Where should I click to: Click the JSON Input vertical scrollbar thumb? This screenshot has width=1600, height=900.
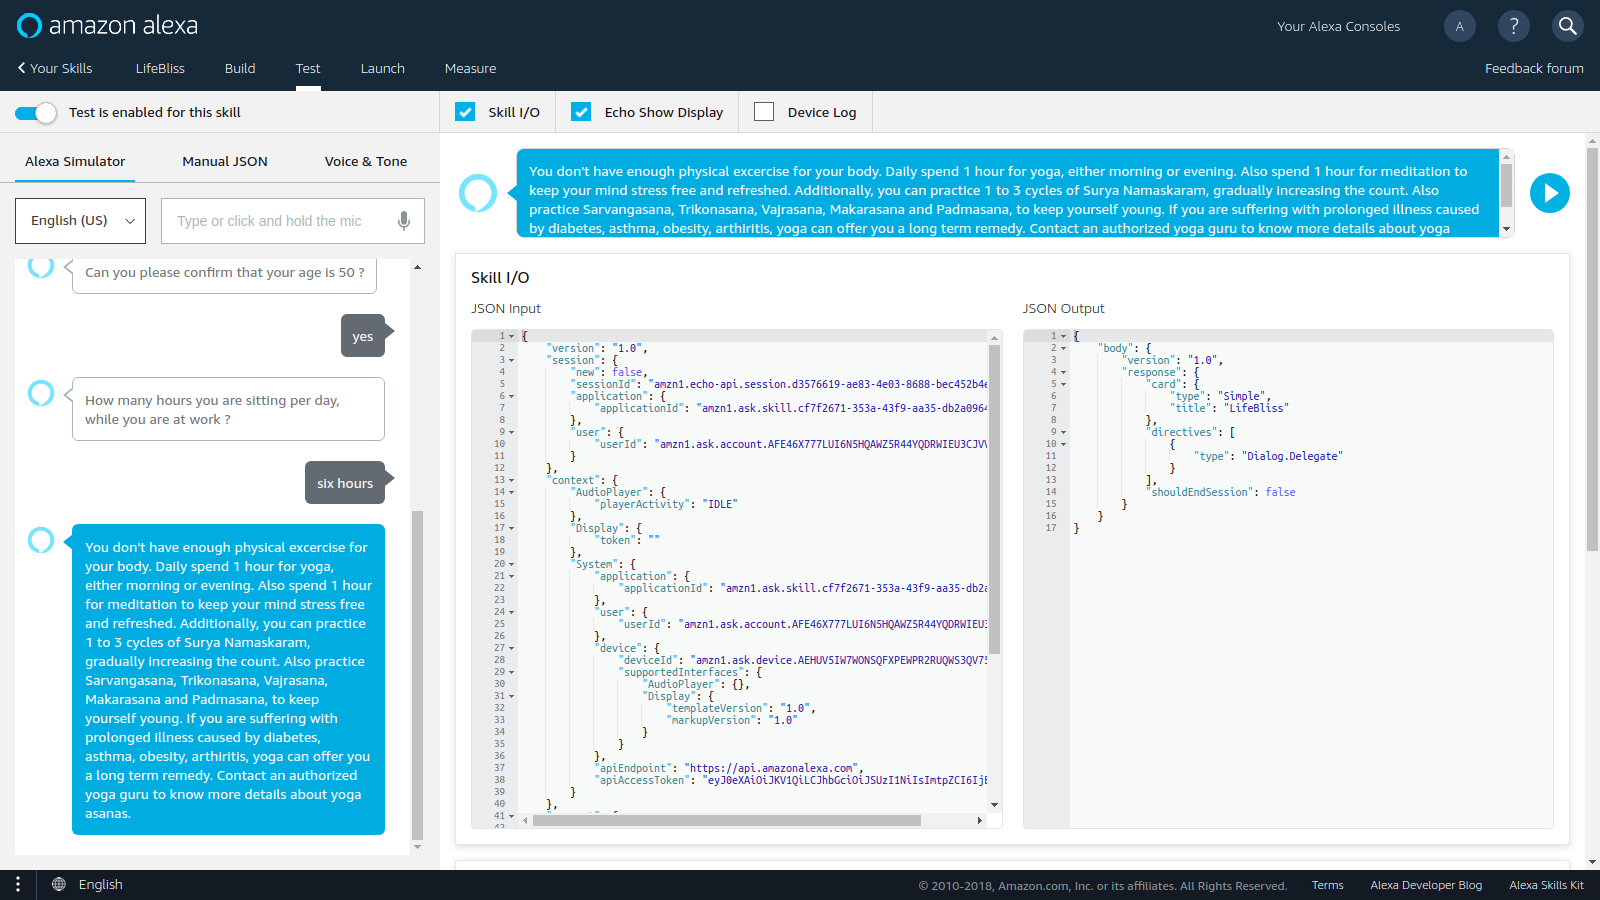(994, 498)
